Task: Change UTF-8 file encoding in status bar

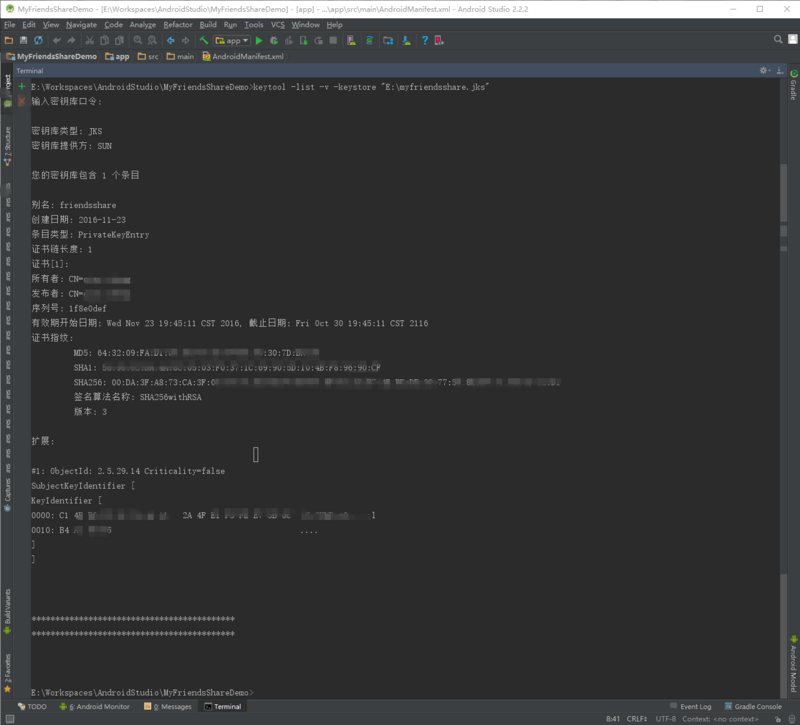Action: (x=666, y=719)
